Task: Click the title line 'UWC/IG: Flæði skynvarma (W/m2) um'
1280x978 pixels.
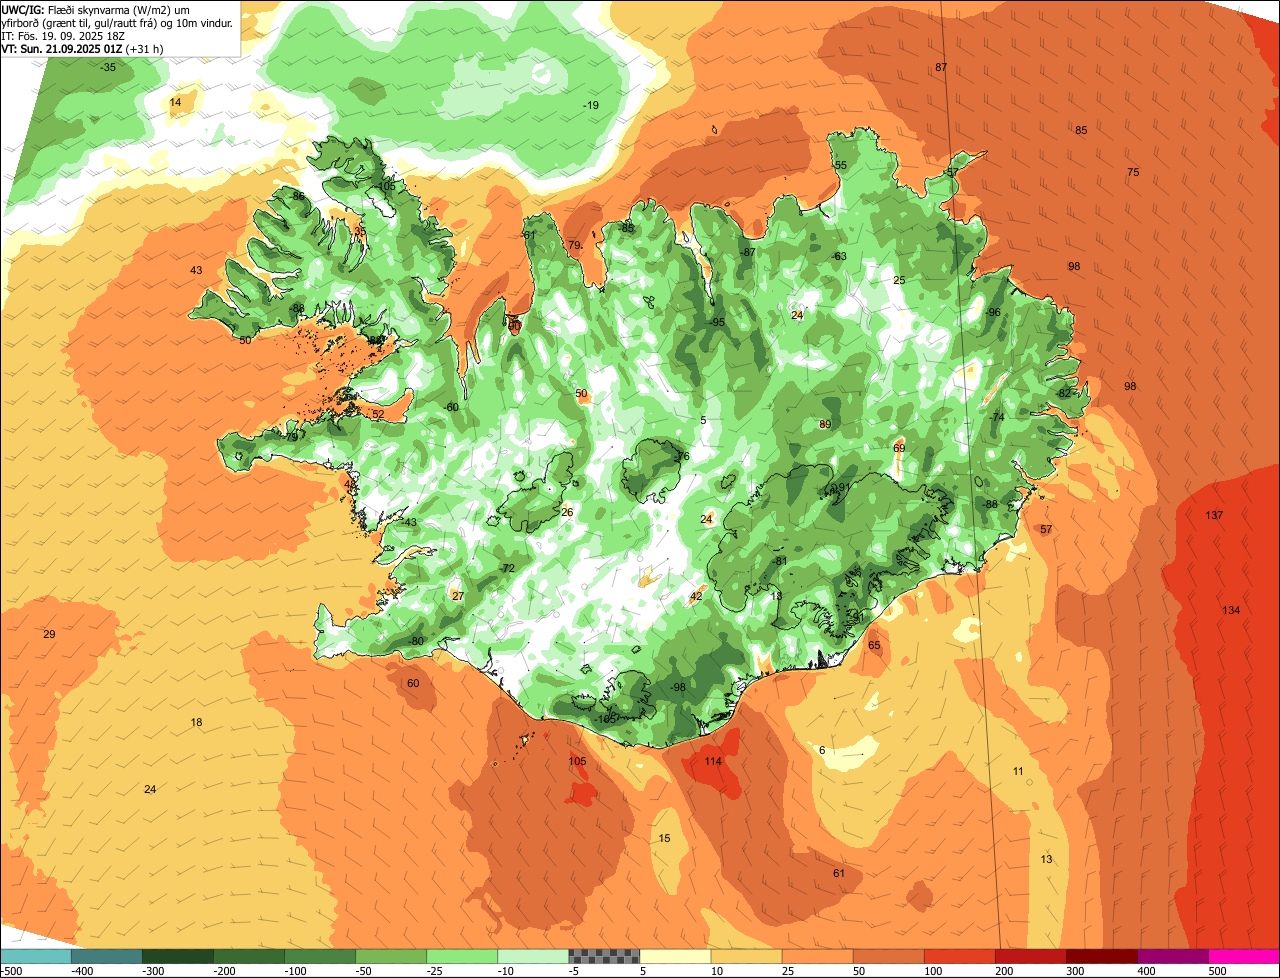Action: click(x=95, y=8)
